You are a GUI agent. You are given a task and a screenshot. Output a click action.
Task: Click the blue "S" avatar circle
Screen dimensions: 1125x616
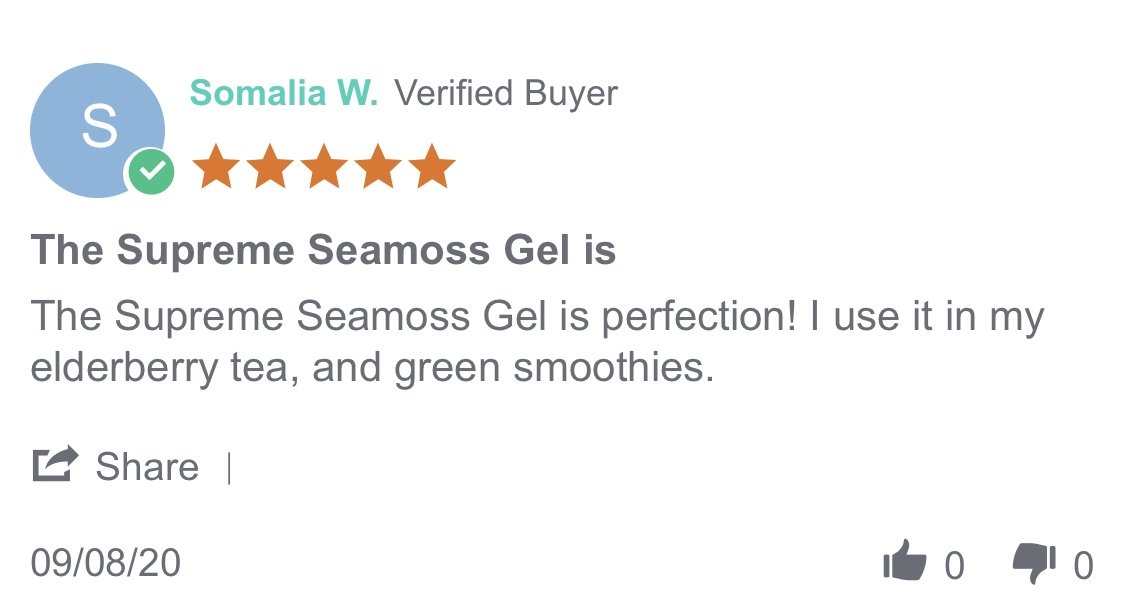click(x=97, y=128)
